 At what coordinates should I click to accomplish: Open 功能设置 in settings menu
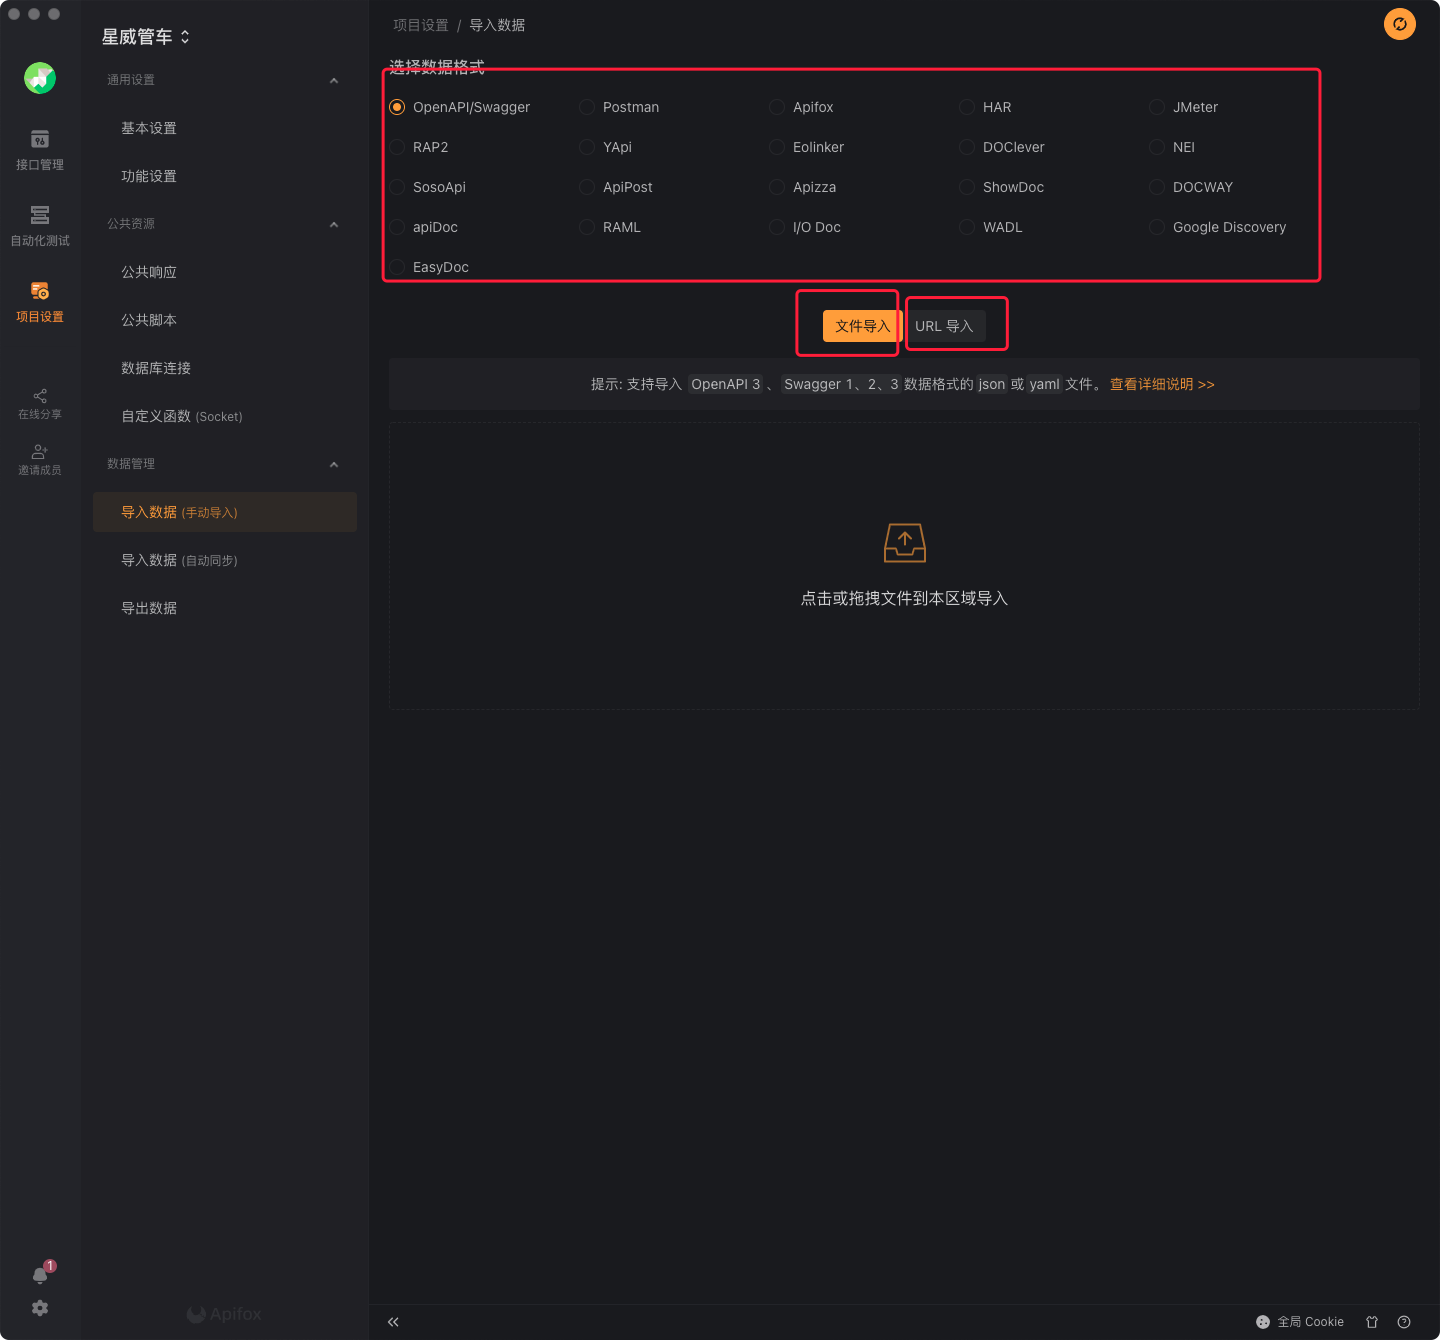(225, 176)
